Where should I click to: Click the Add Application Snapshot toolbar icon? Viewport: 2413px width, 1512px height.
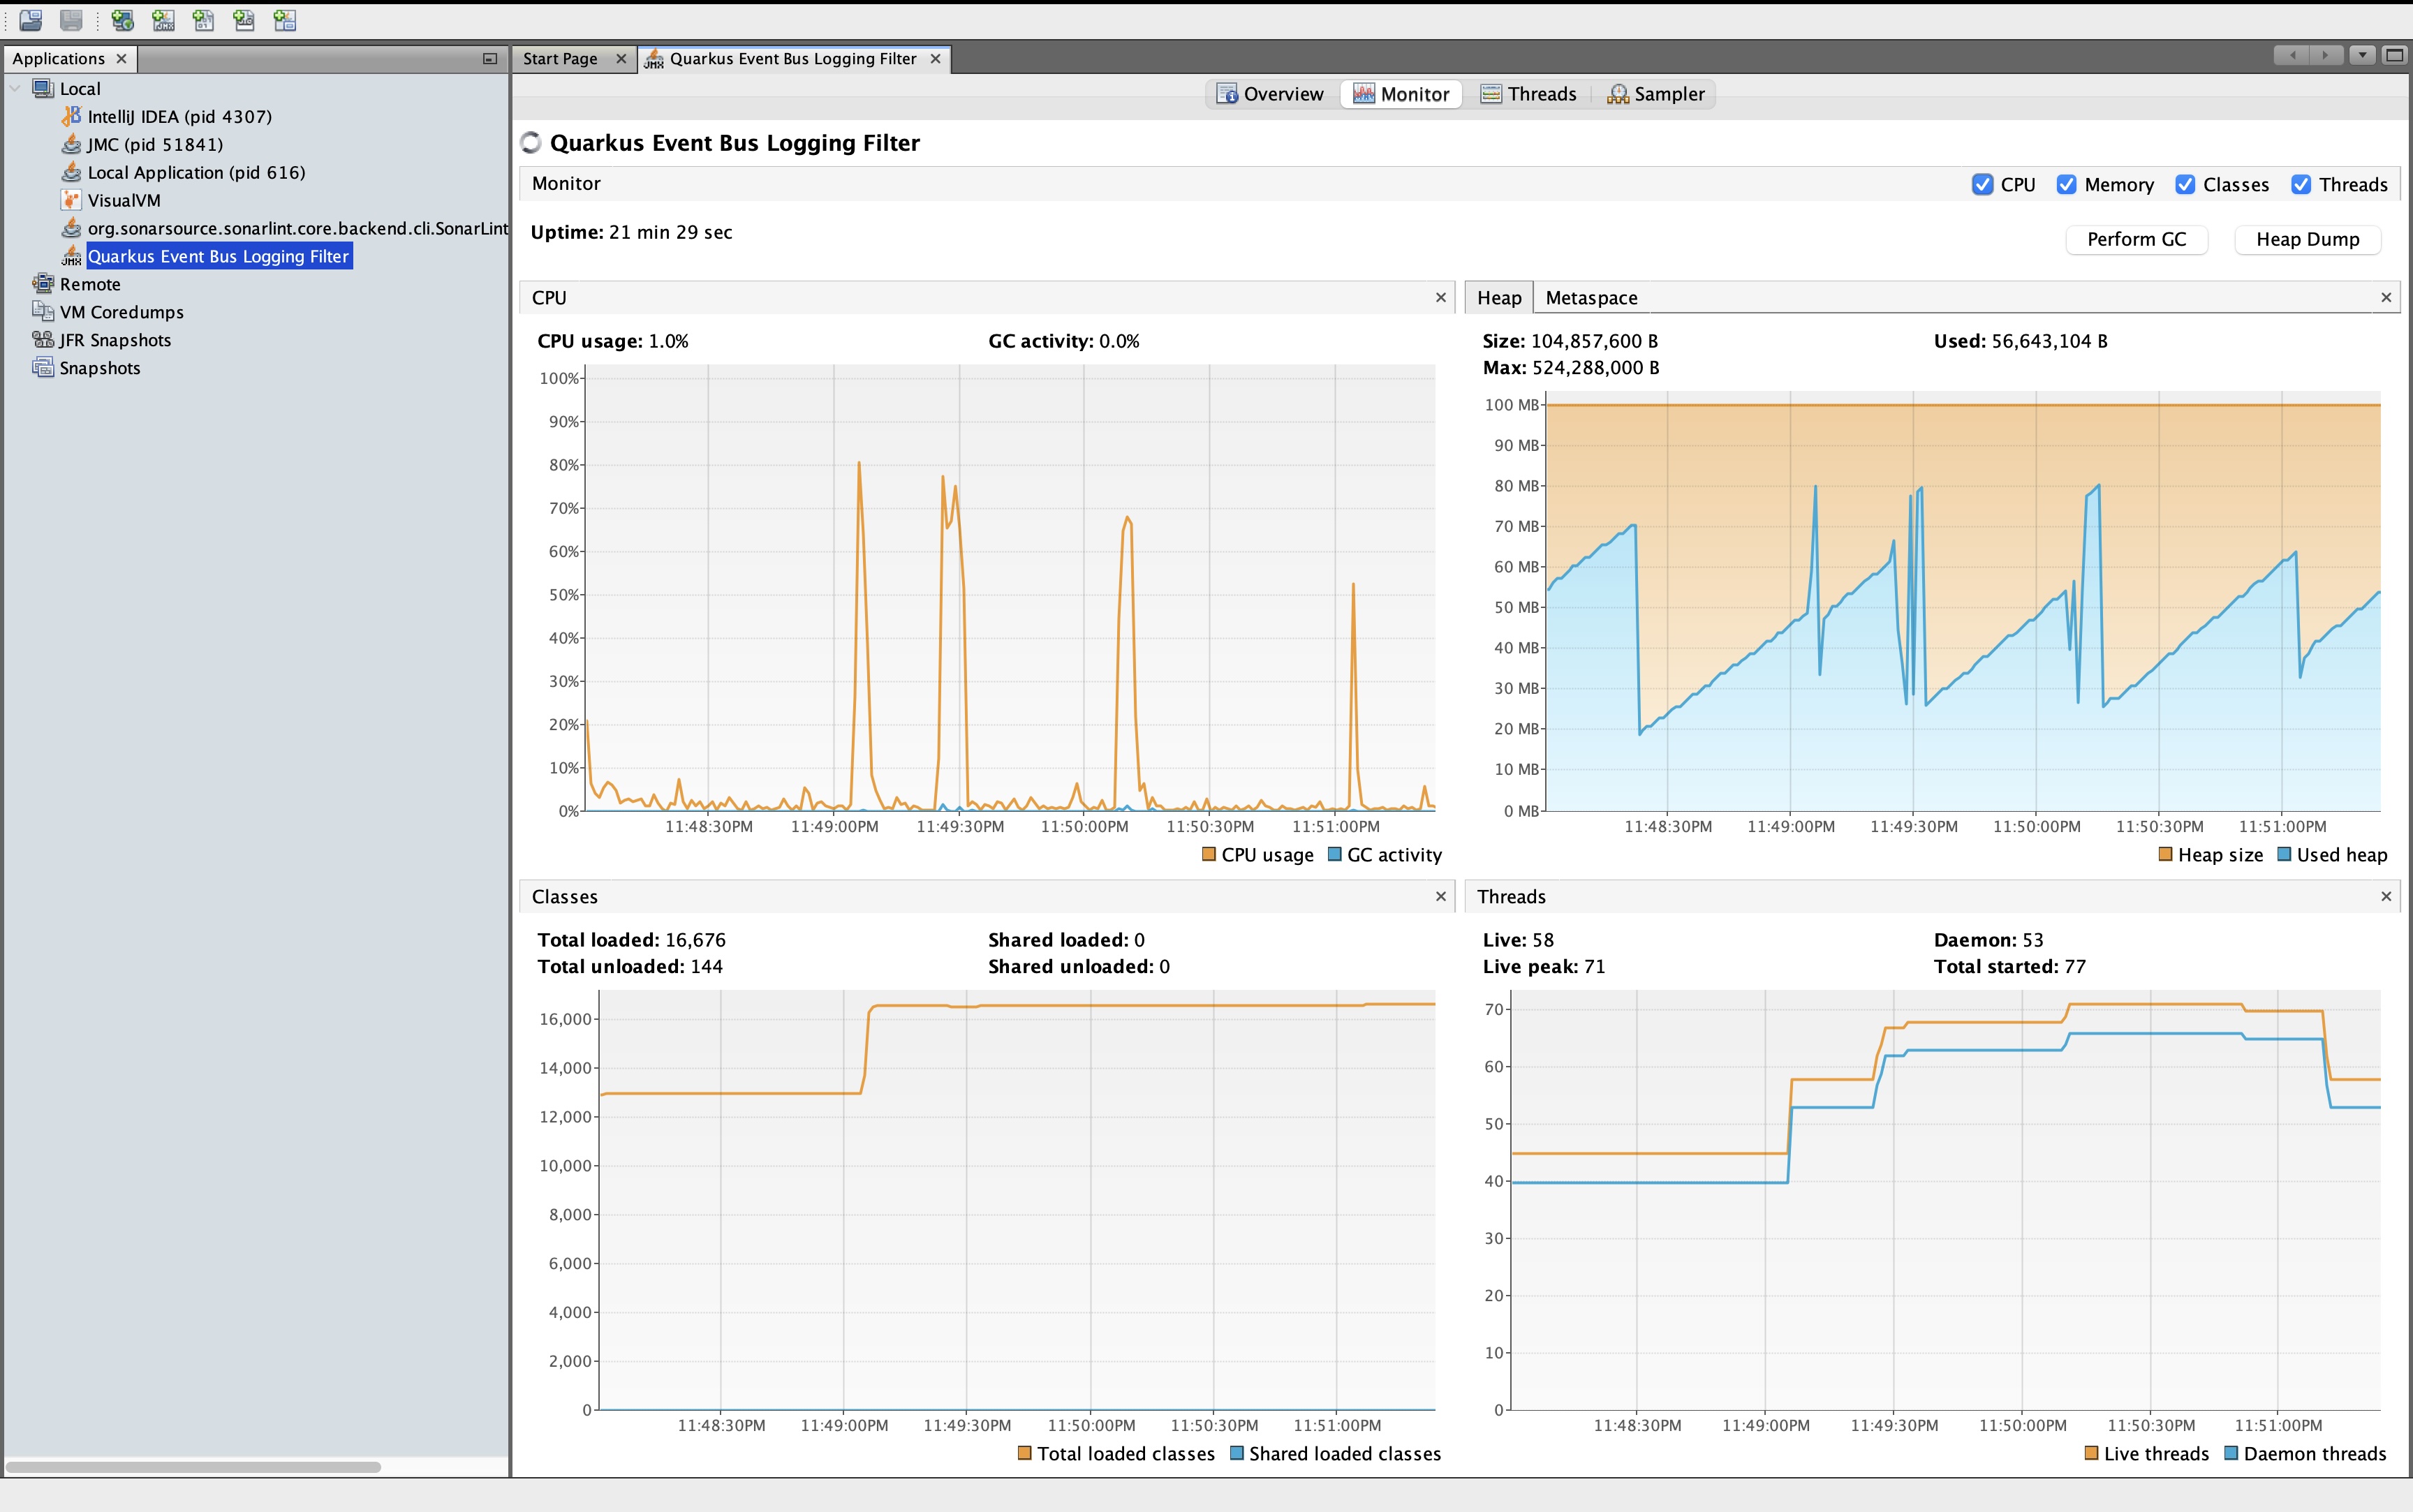tap(285, 20)
